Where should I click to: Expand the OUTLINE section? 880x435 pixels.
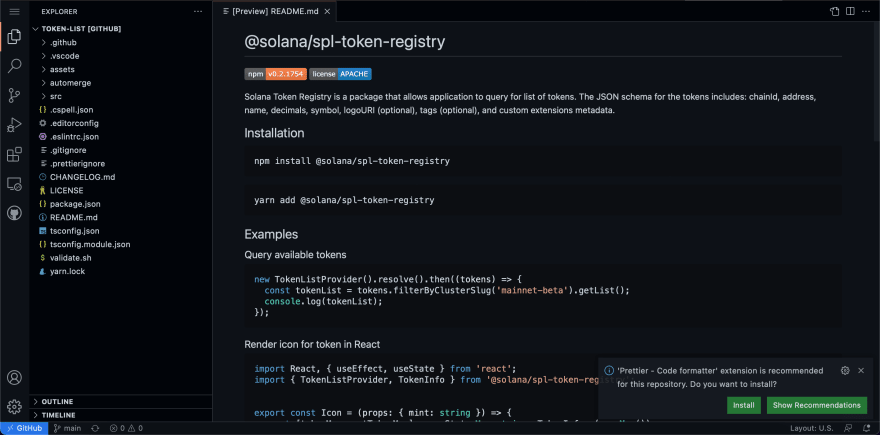(121, 402)
